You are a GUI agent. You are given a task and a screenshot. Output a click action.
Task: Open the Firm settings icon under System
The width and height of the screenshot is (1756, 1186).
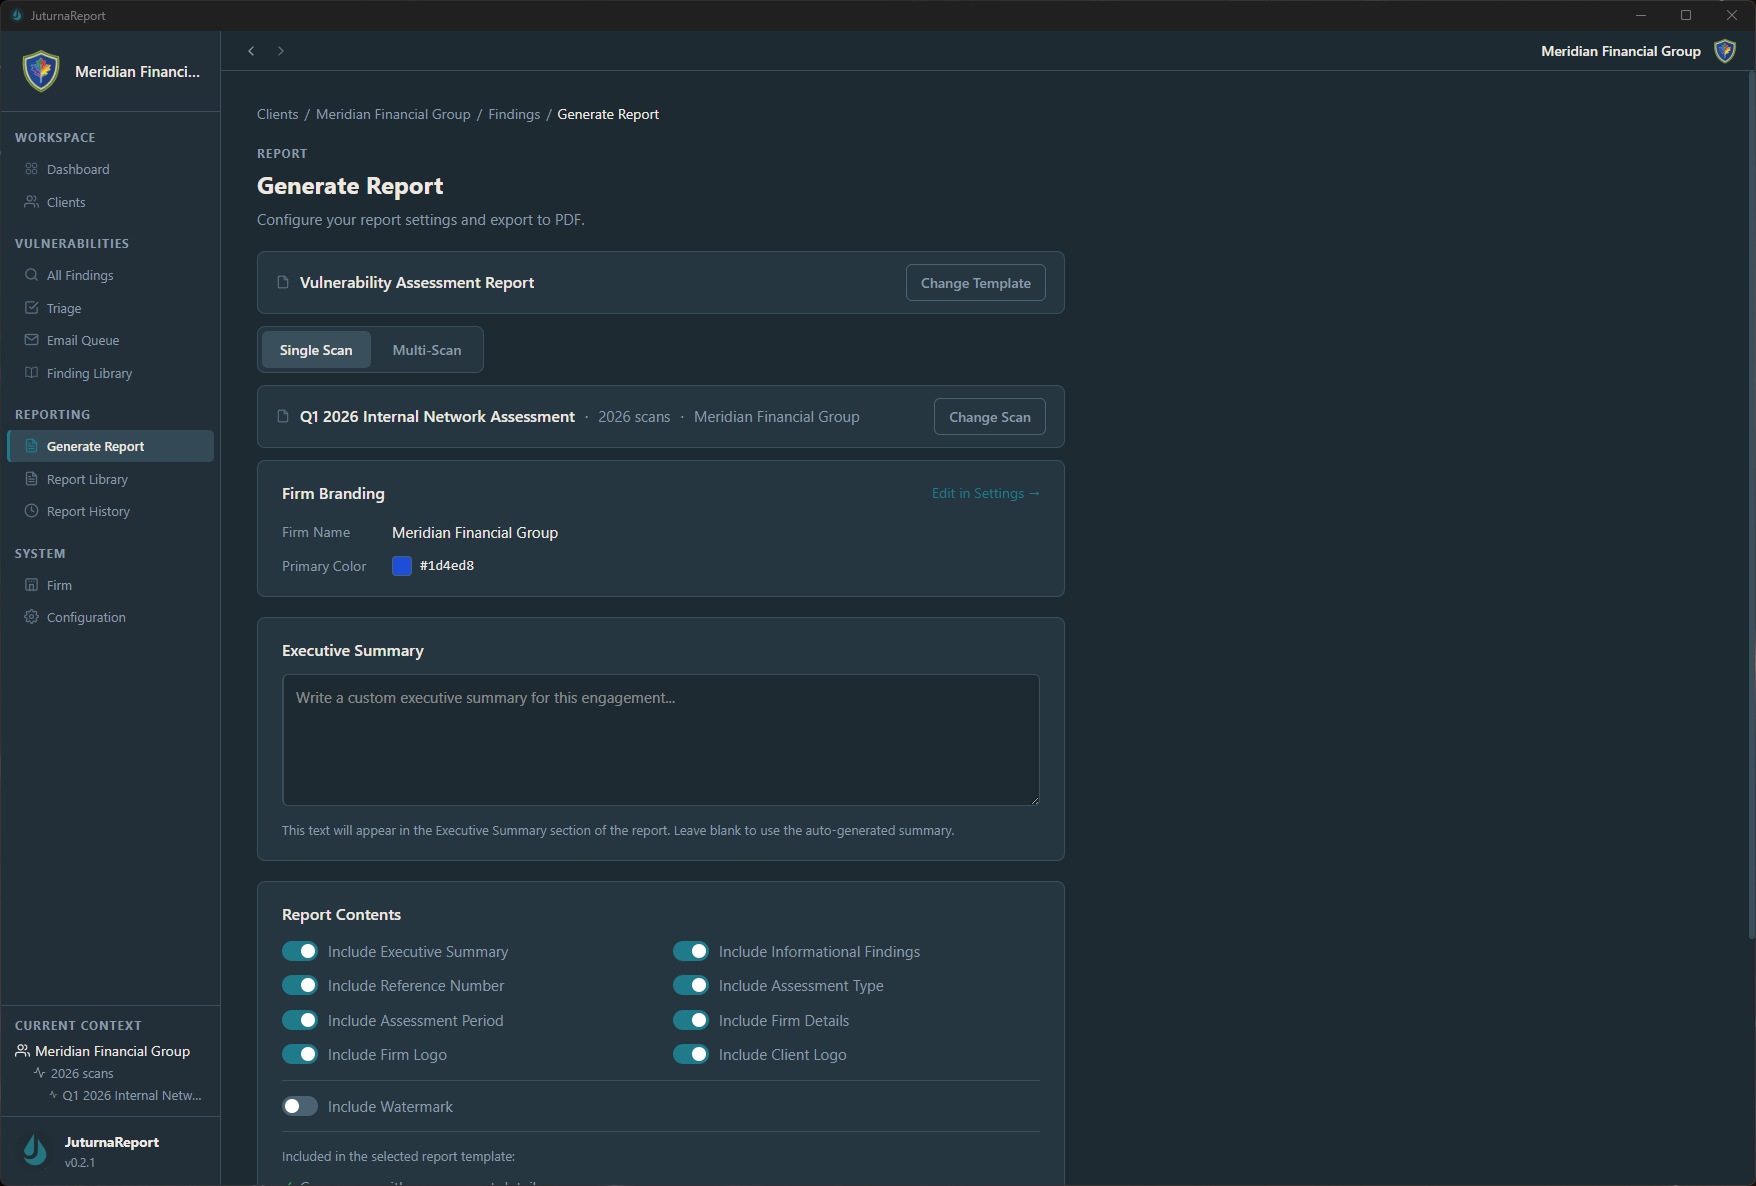pos(30,585)
